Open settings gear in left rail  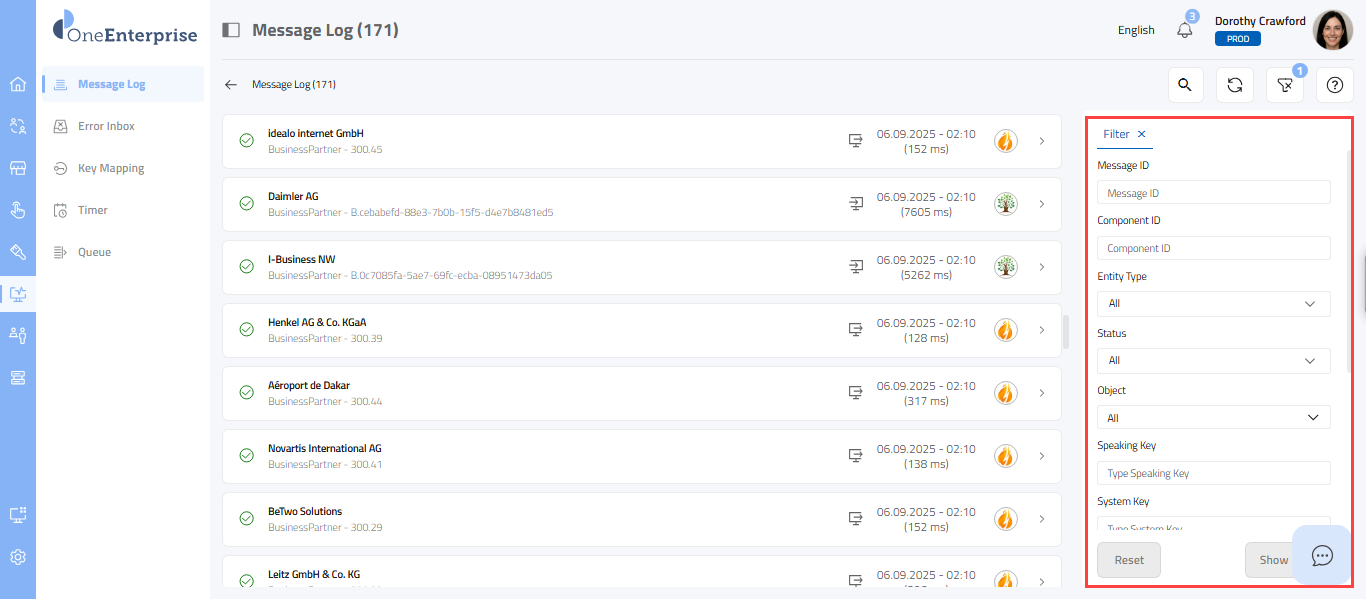[x=18, y=557]
